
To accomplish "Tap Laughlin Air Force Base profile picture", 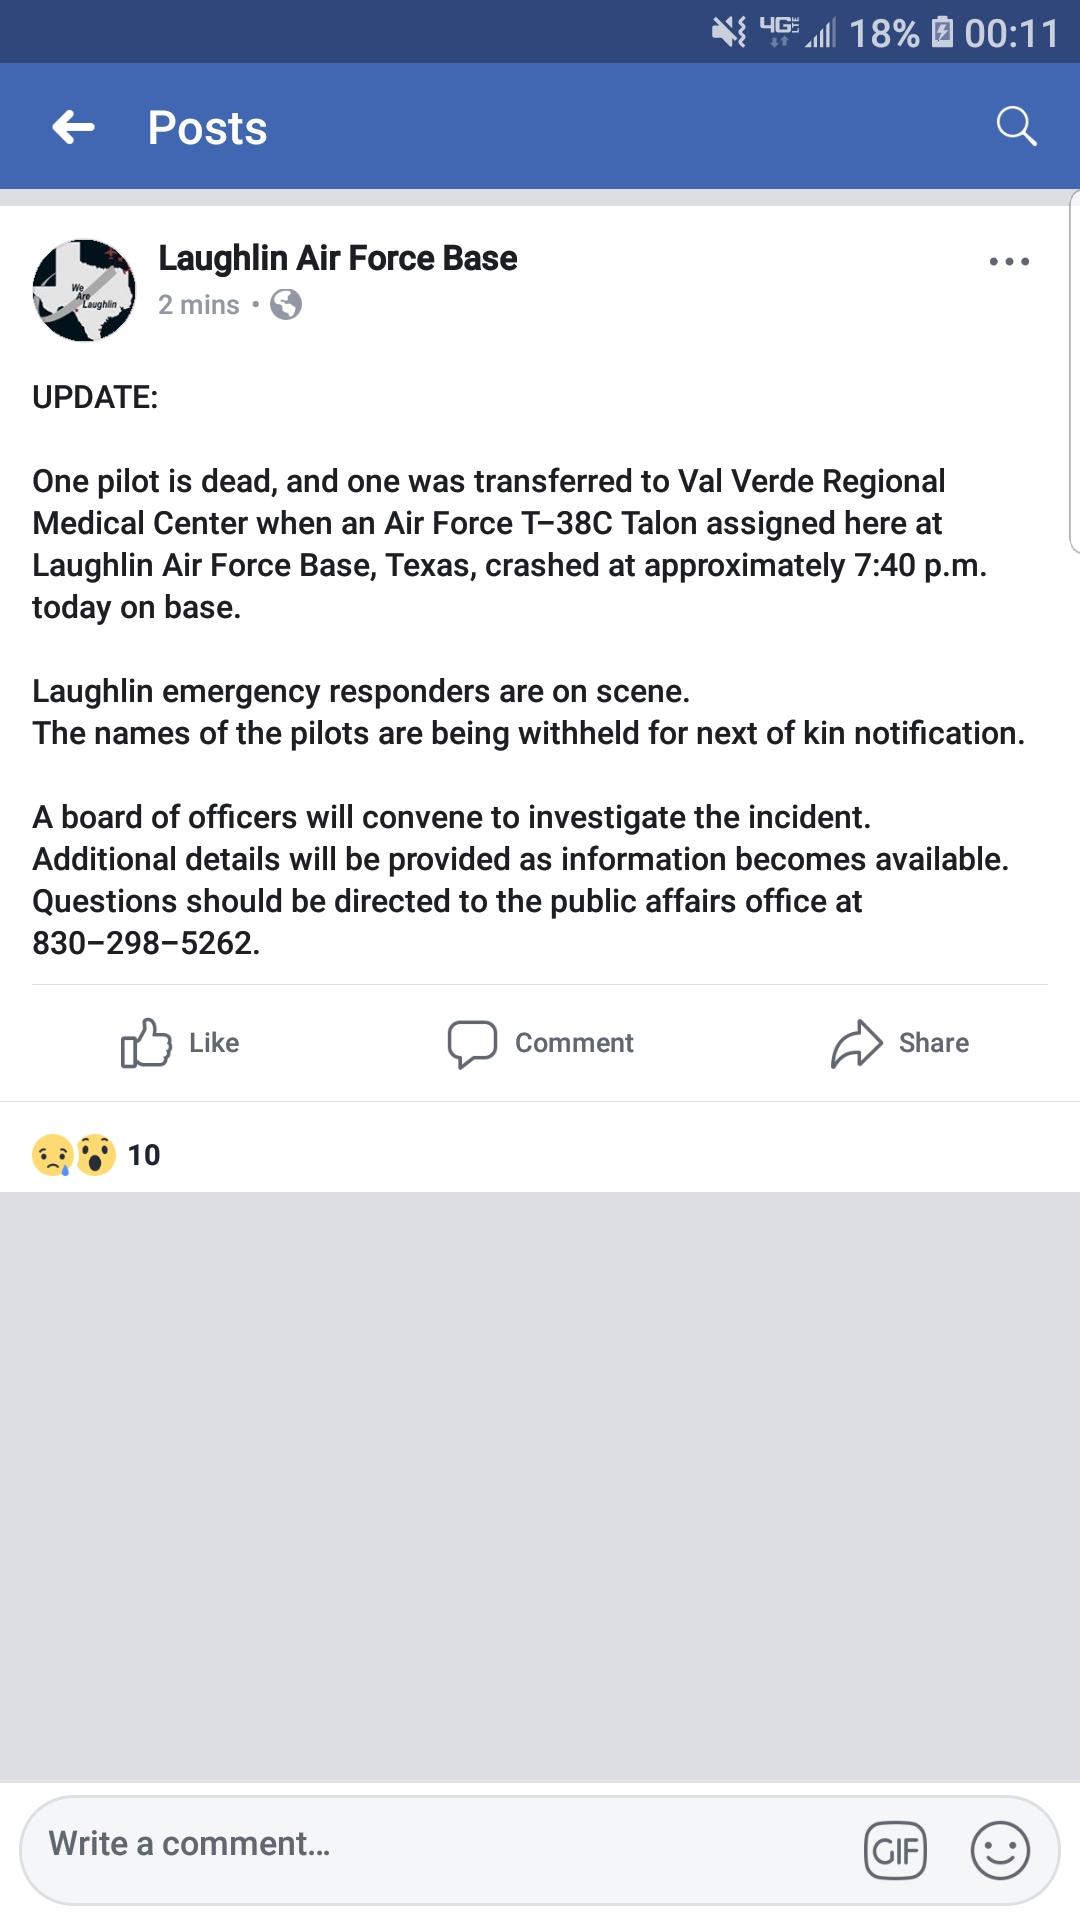I will point(84,290).
